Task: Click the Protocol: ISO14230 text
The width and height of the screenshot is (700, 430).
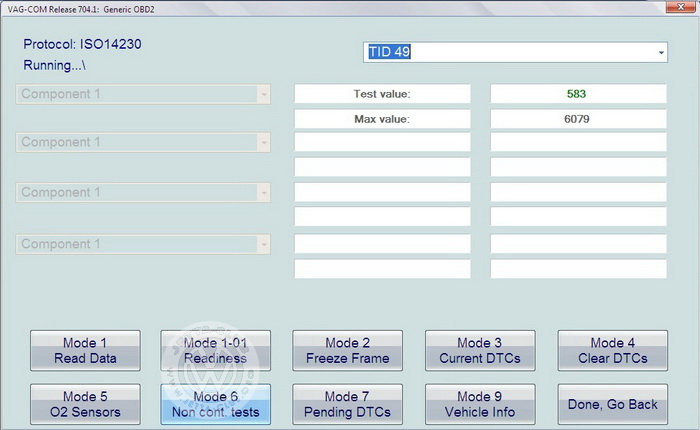Action: click(x=83, y=44)
